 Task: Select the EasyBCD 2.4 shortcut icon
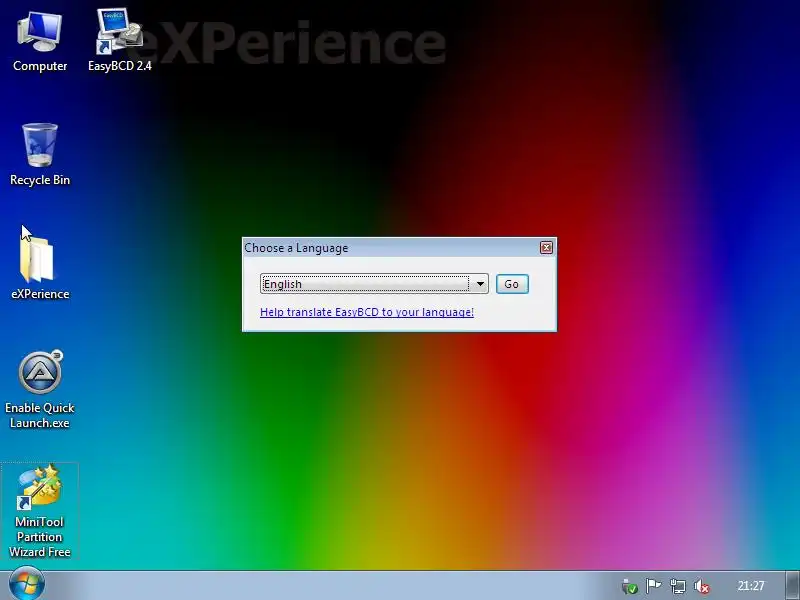(x=119, y=41)
